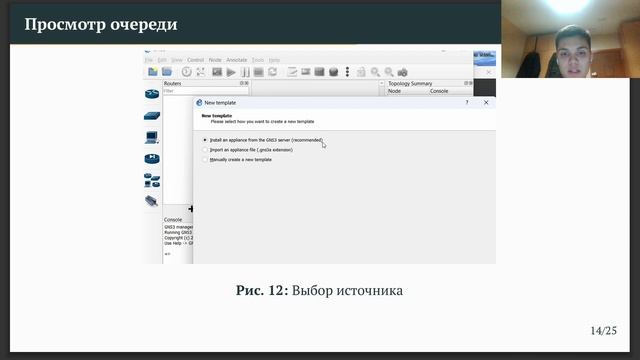Viewport: 640px width, 360px height.
Task: Browse switches in the device sidebar
Action: tap(152, 116)
